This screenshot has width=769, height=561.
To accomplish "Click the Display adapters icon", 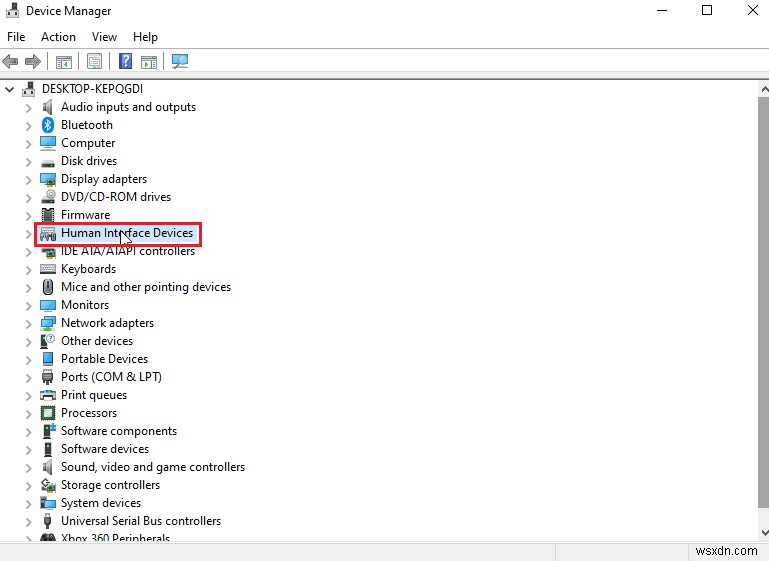I will (x=48, y=179).
